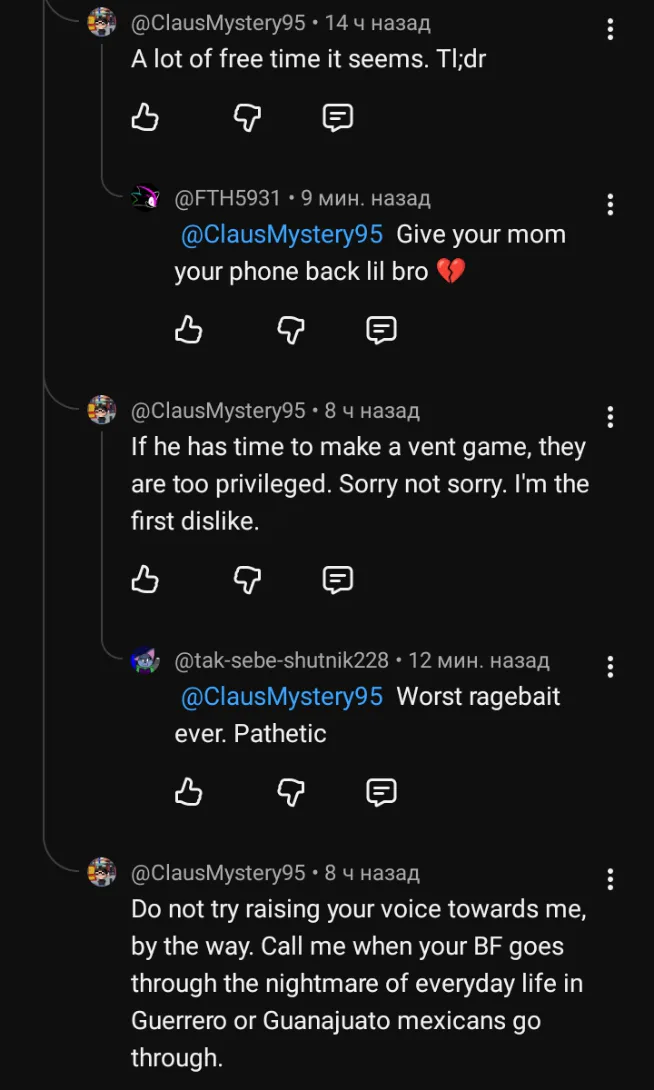Reply to the @FTH5931 comment

coord(381,330)
